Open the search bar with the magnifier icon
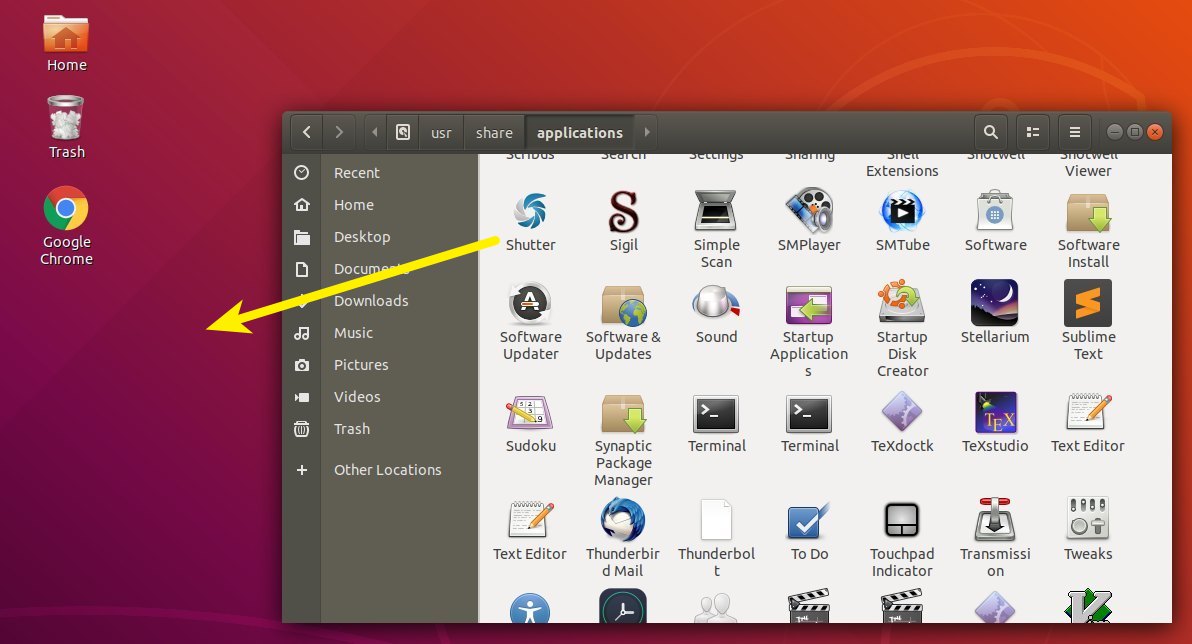1192x644 pixels. coord(989,132)
